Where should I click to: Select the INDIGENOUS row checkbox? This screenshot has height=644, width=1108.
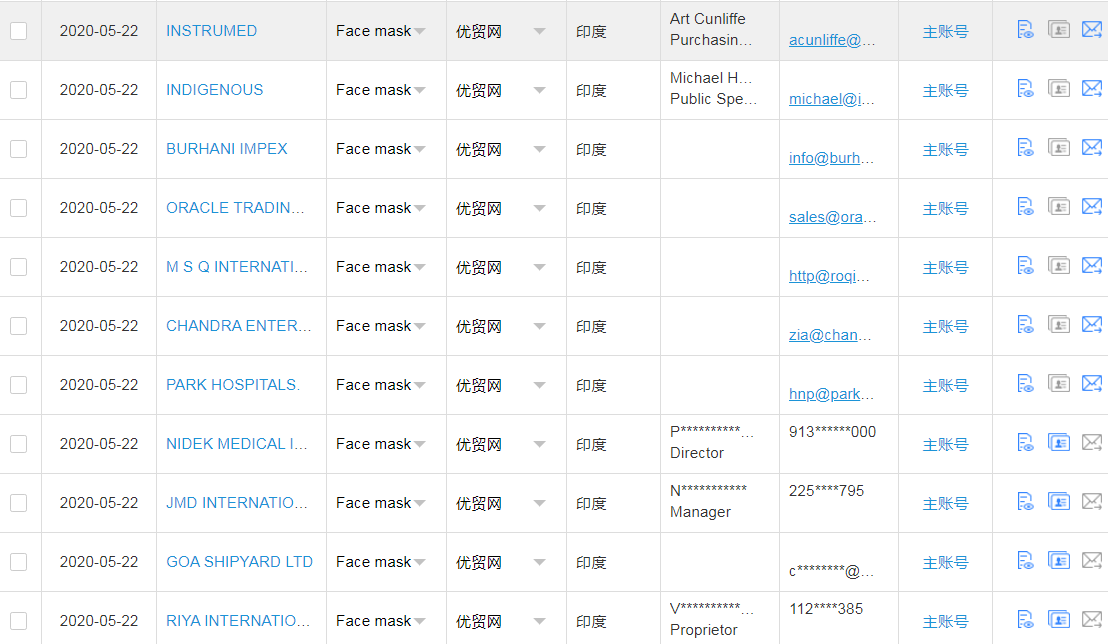(18, 90)
